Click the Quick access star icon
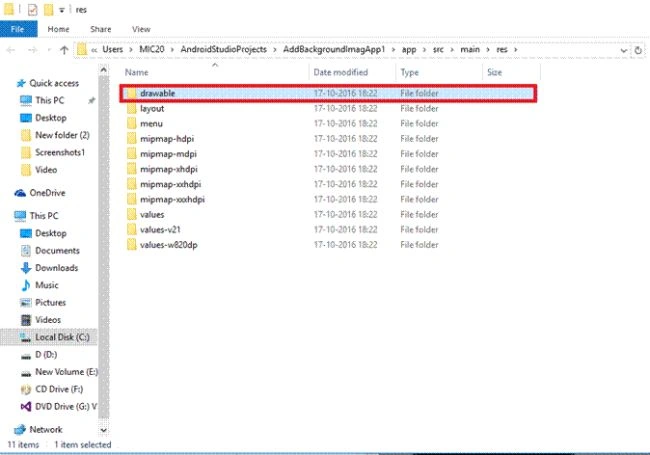The height and width of the screenshot is (455, 650). tap(21, 83)
